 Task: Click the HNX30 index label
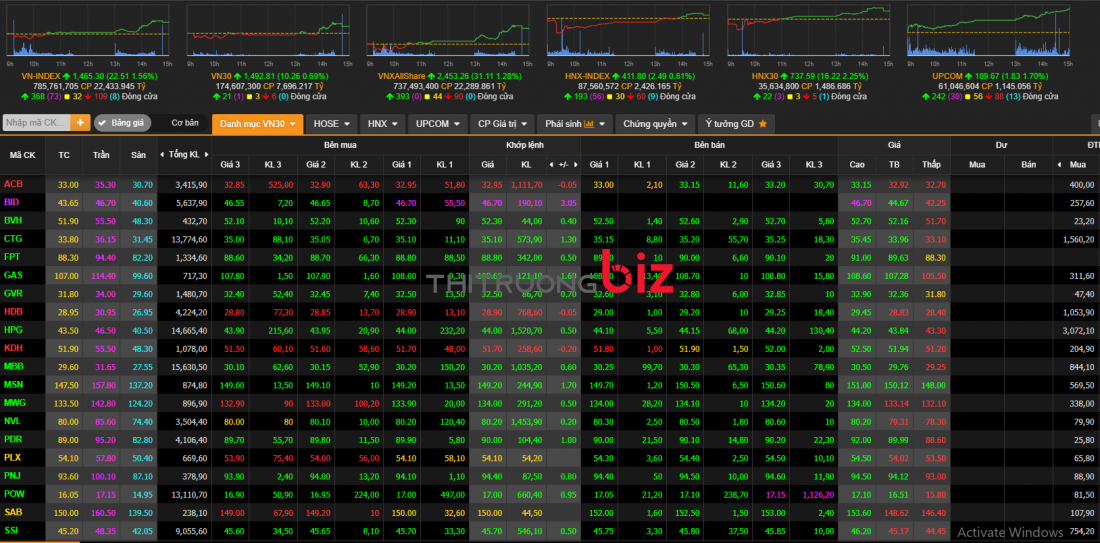coord(767,75)
